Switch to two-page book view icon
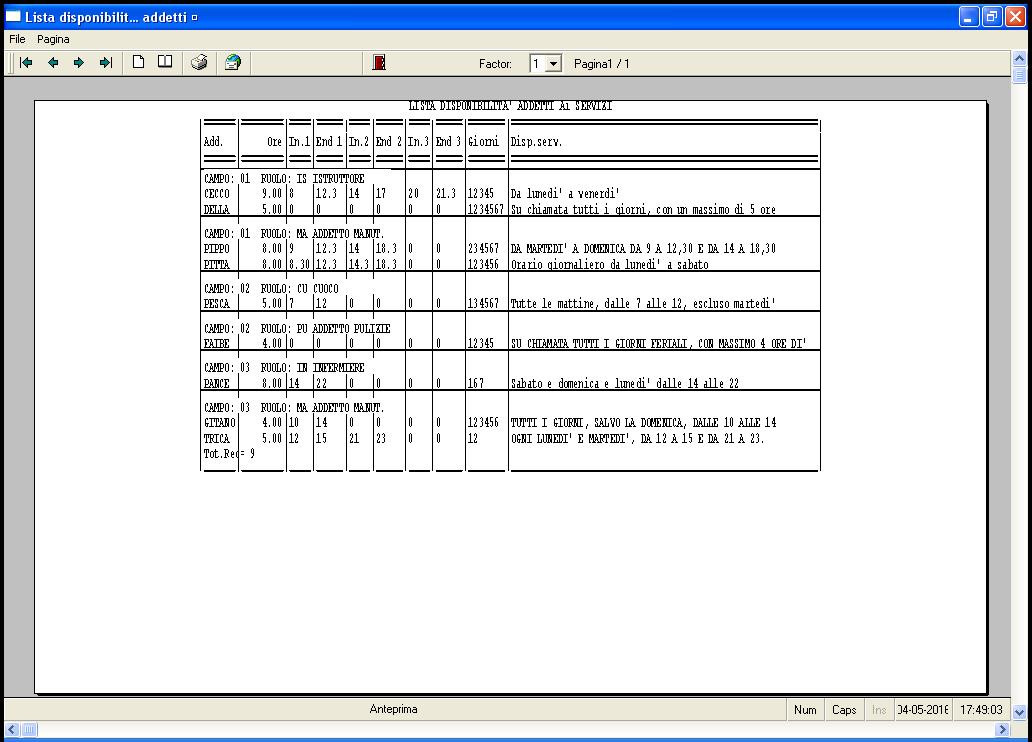The image size is (1032, 742). (x=165, y=63)
